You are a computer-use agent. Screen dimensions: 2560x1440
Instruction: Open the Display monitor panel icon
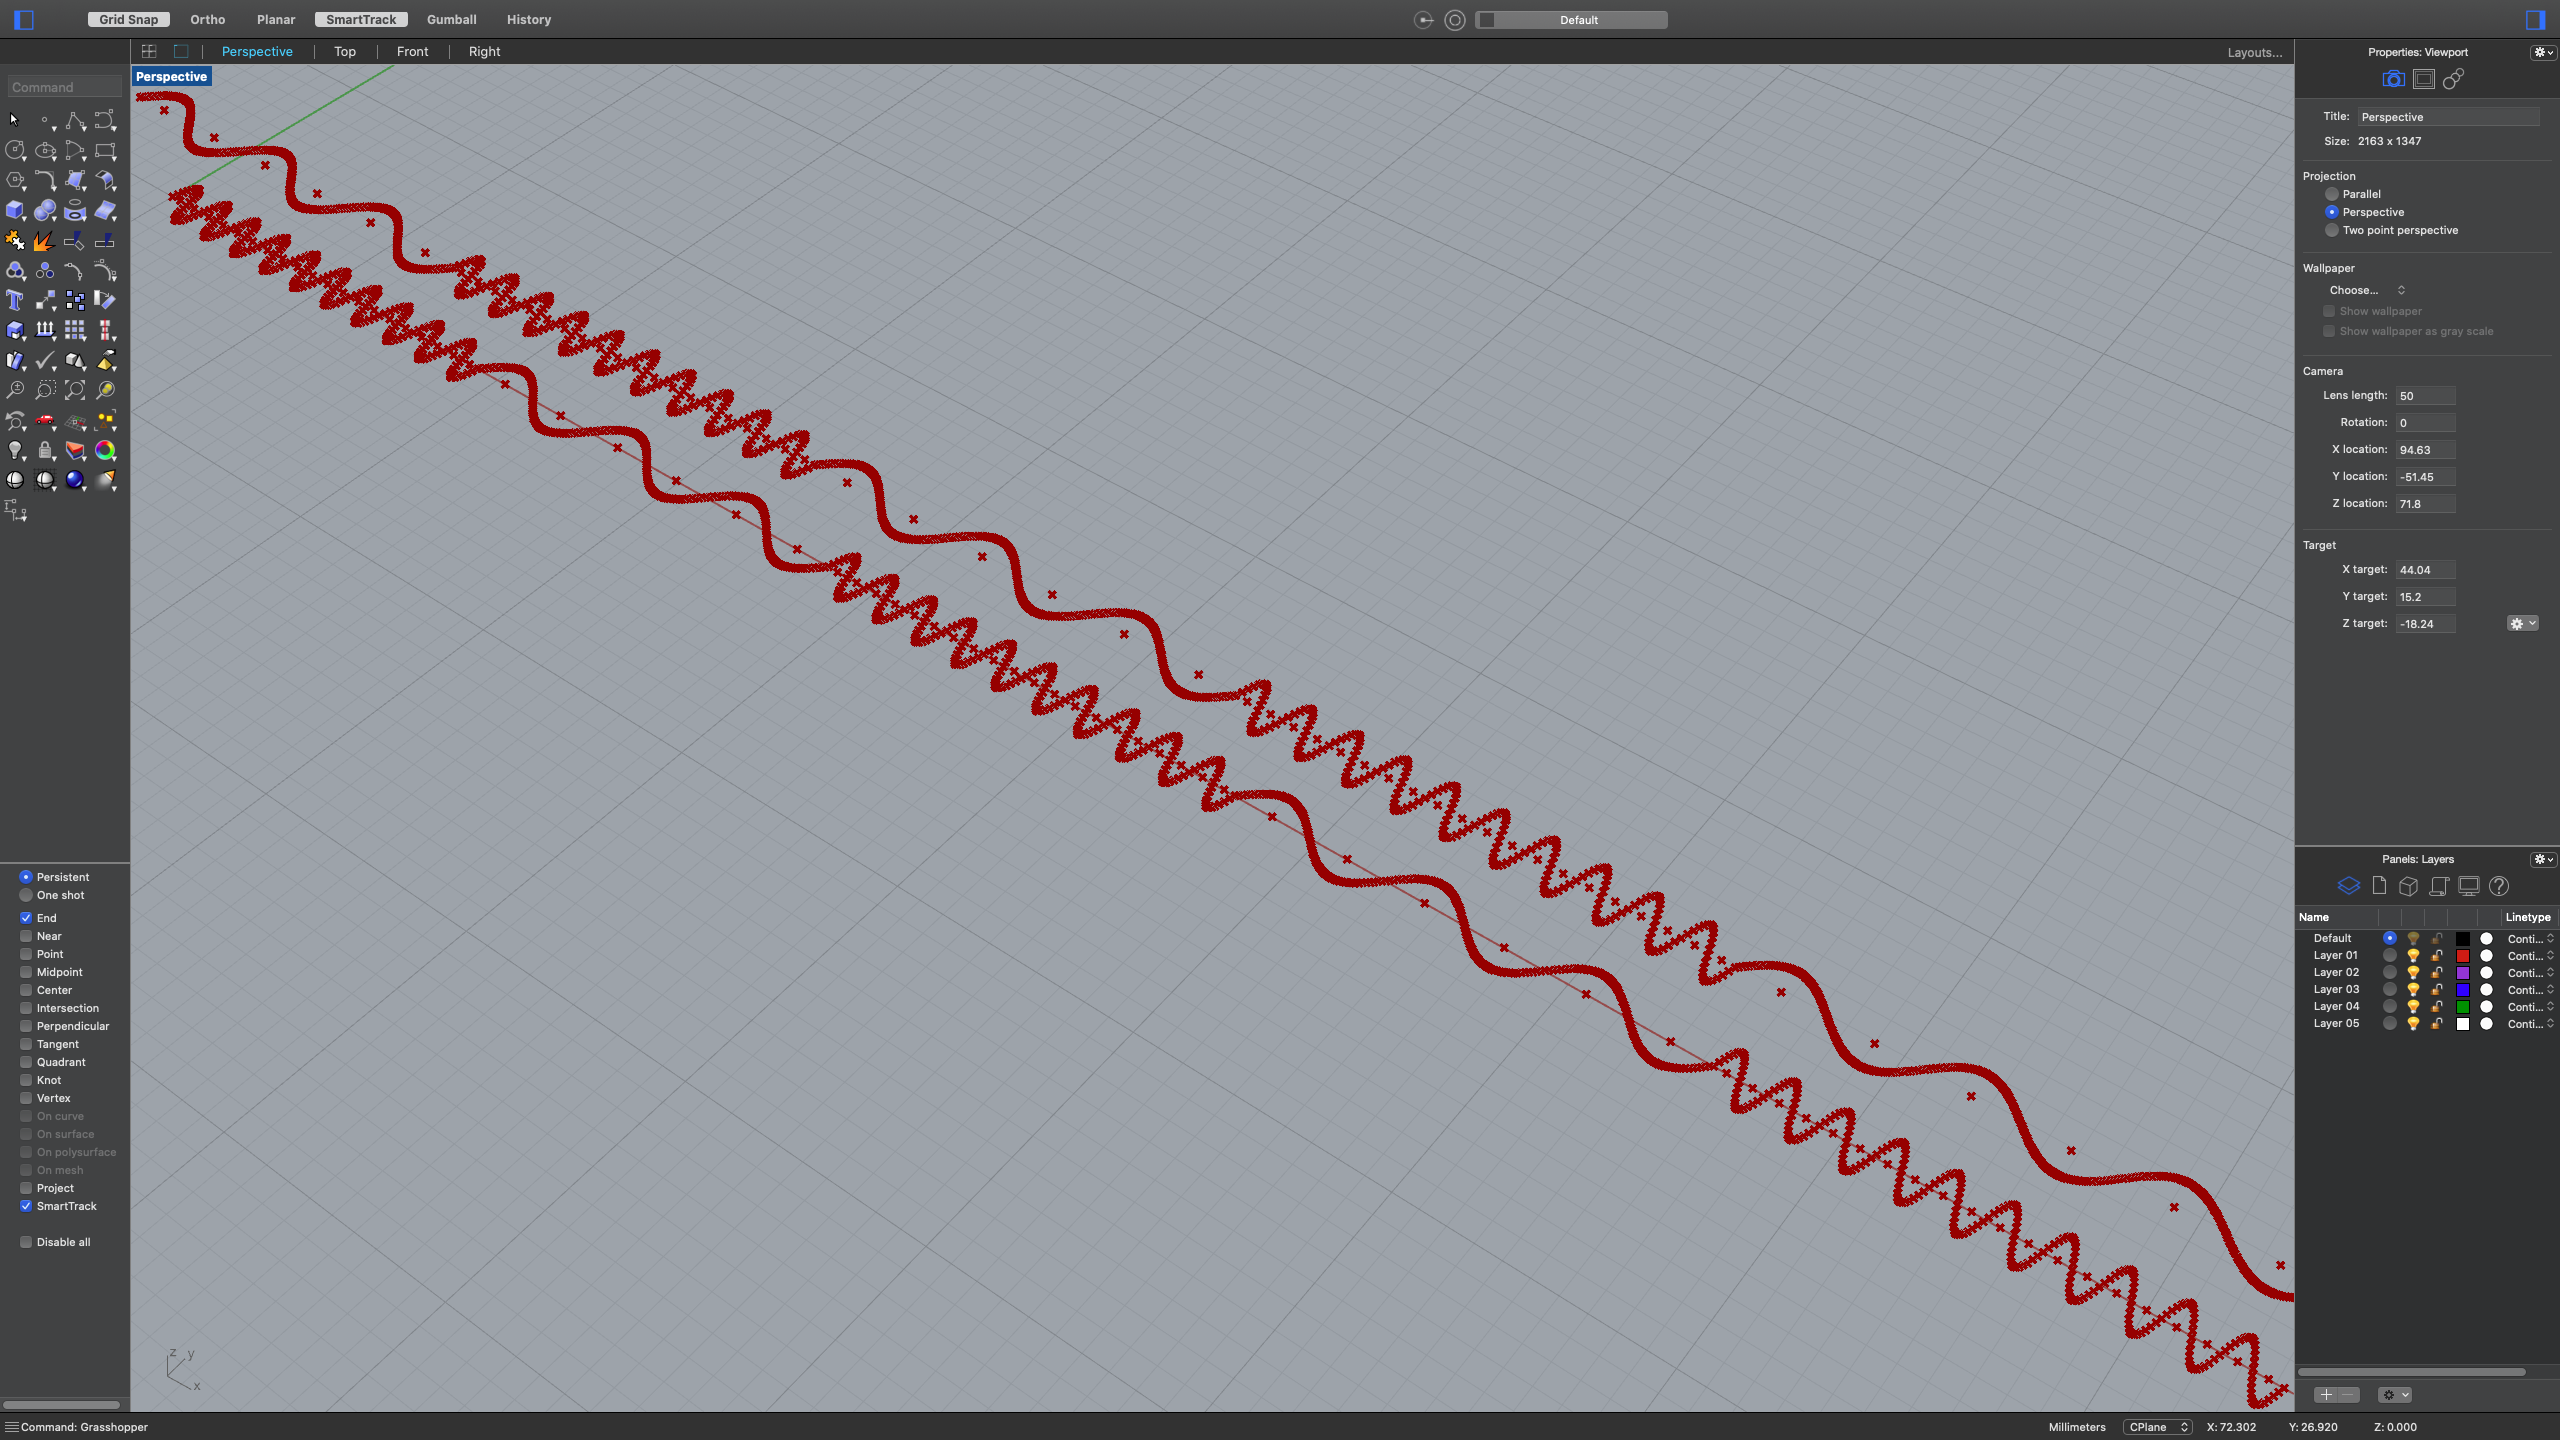pyautogui.click(x=2469, y=886)
